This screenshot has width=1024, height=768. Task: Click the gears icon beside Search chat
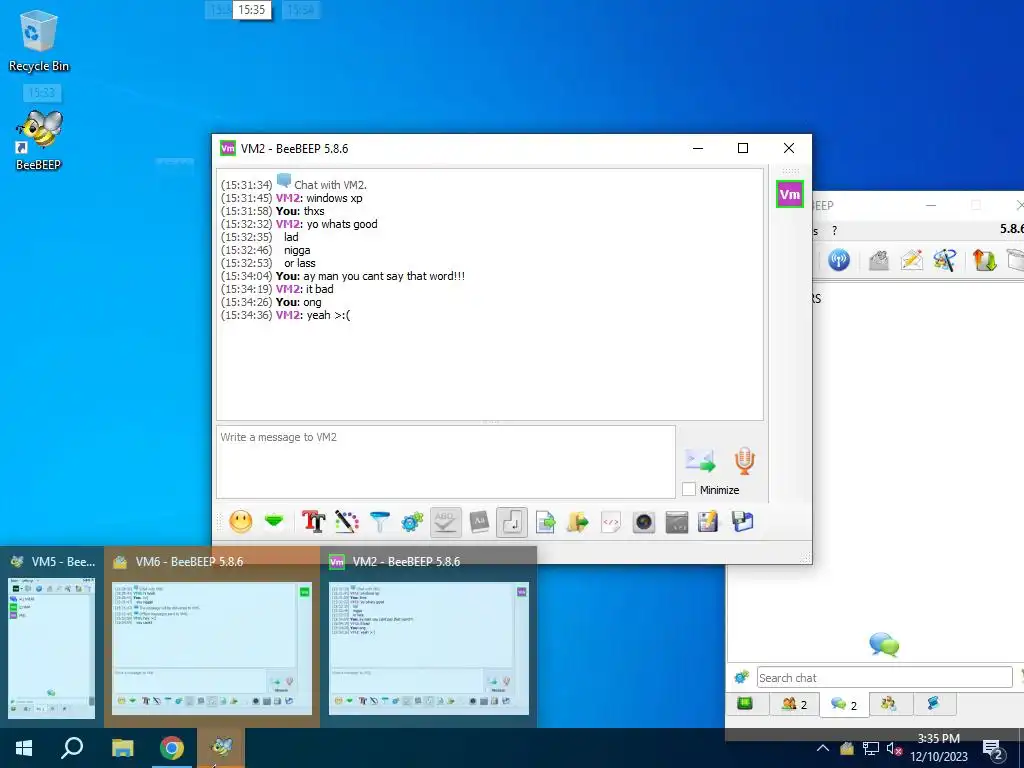coord(741,677)
